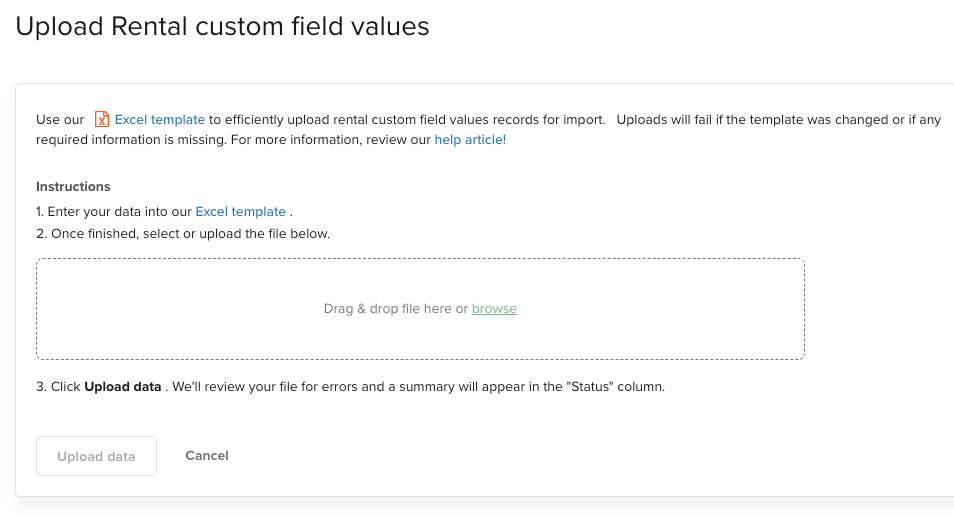Click the Upload data button
Viewport: 954px width, 514px height.
(96, 456)
